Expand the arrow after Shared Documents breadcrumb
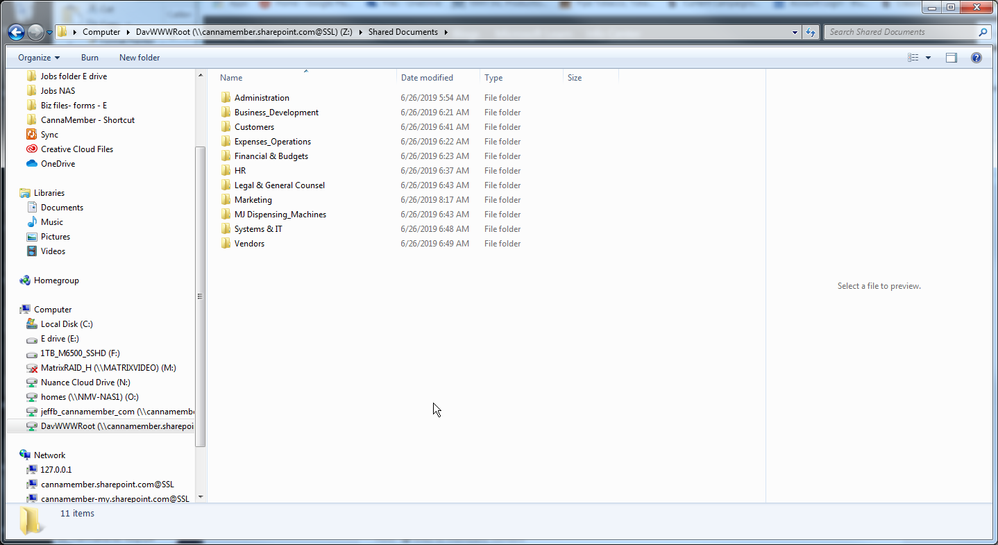The height and width of the screenshot is (545, 998). click(x=446, y=32)
